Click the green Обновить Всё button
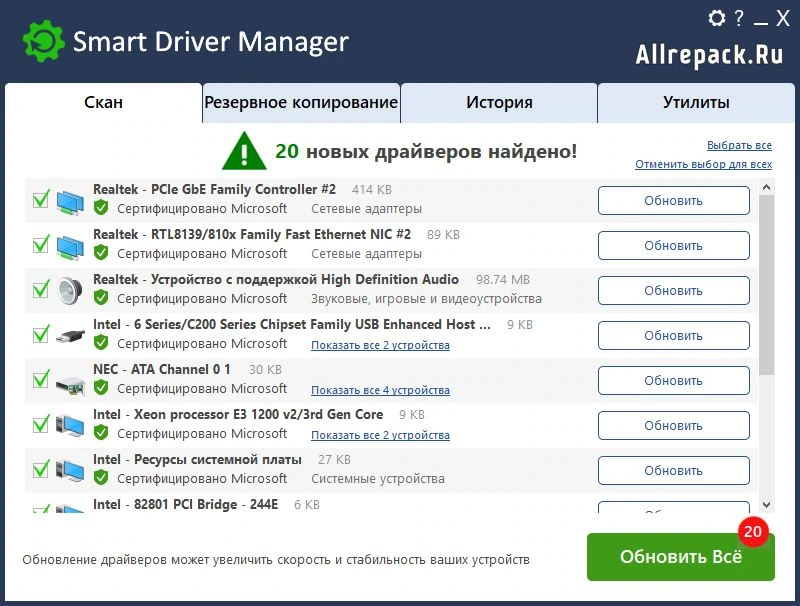800x606 pixels. pyautogui.click(x=681, y=557)
